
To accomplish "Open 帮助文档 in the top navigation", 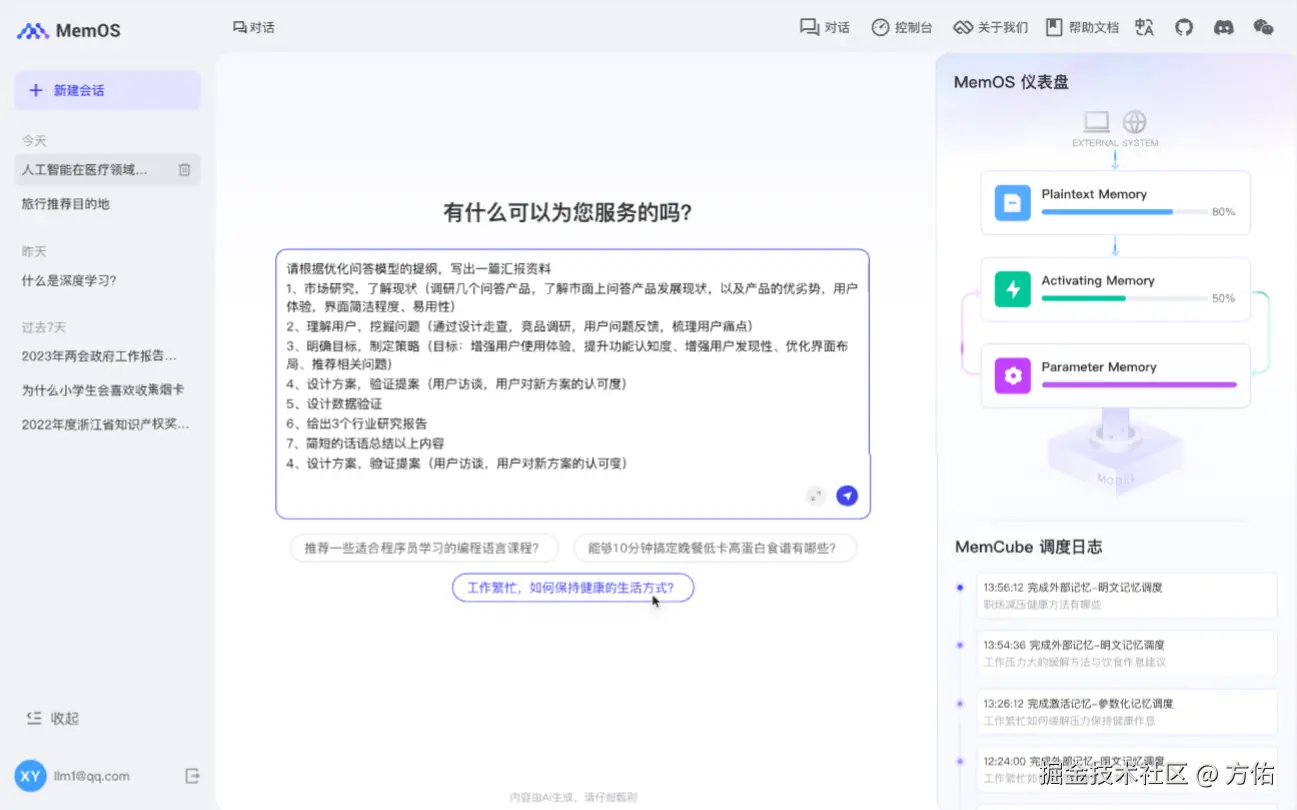I will coord(1082,27).
